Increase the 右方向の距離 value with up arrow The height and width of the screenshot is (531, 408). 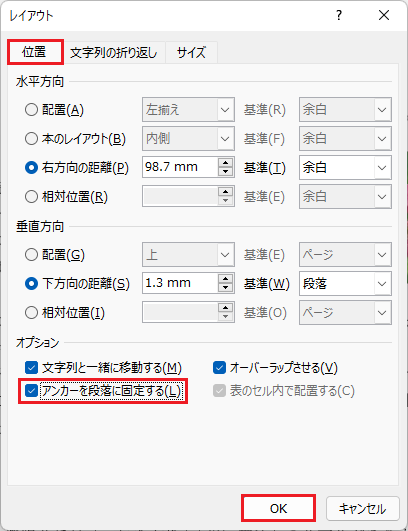[226, 163]
